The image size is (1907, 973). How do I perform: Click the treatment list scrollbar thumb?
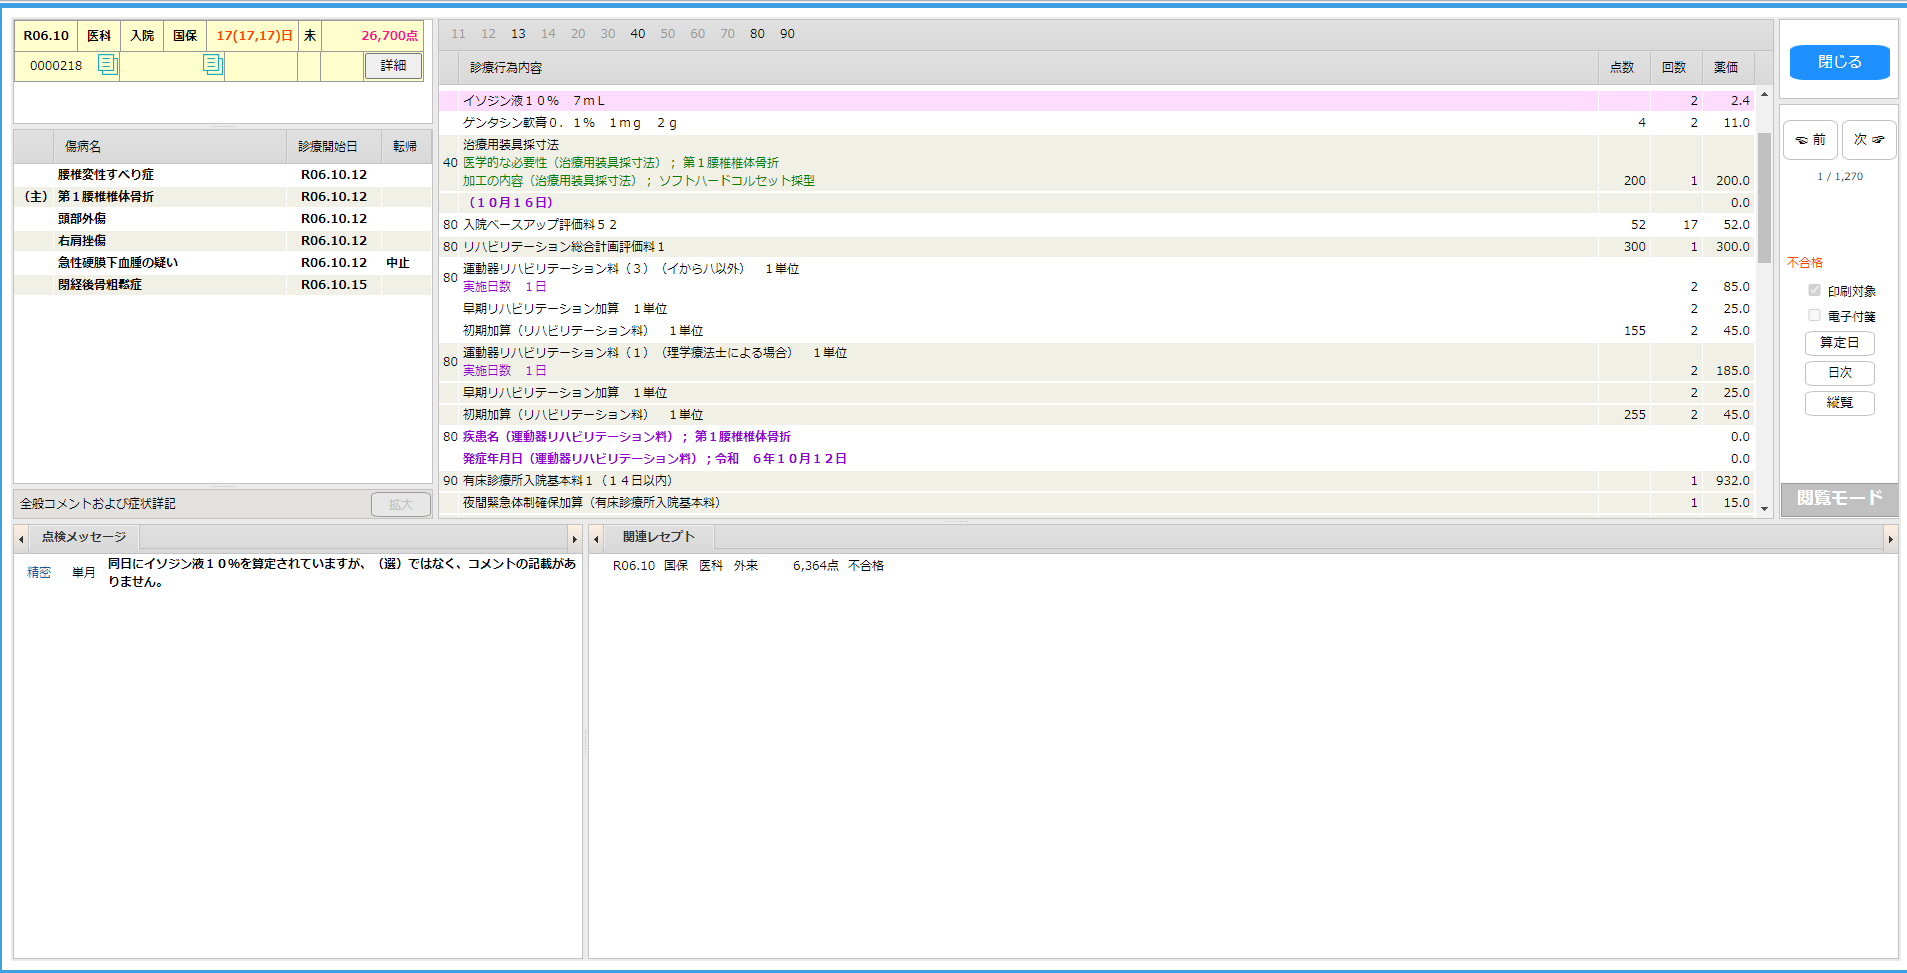(x=1764, y=197)
